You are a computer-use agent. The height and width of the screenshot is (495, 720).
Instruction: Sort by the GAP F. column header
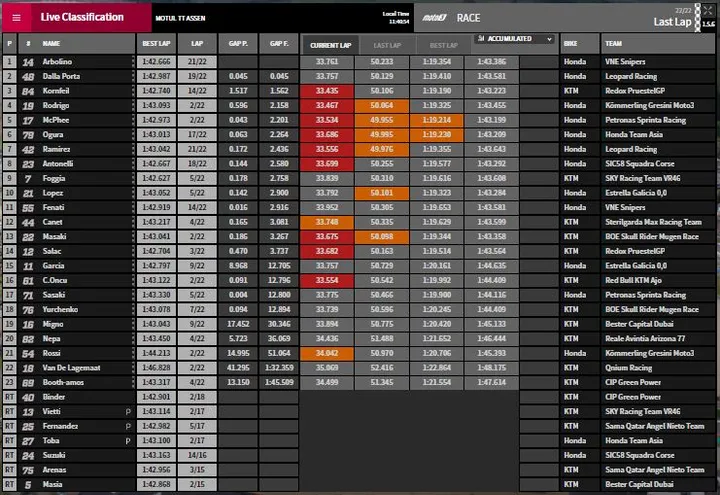[279, 44]
